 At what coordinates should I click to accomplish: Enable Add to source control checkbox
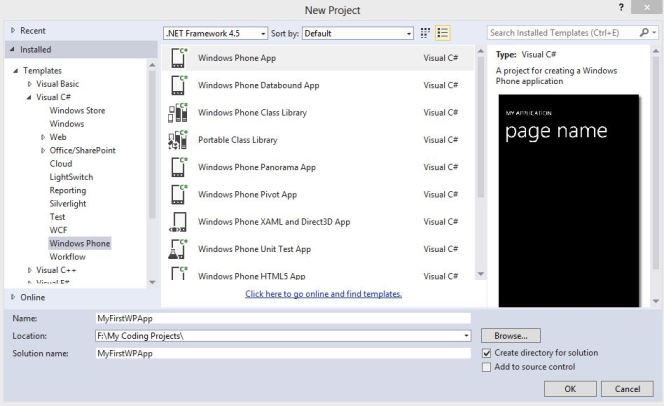point(487,367)
